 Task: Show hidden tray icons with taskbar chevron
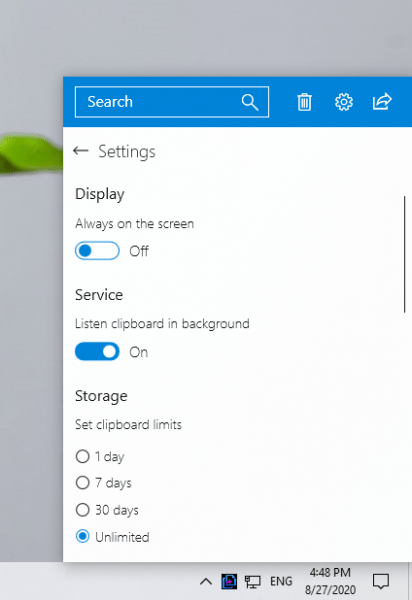[x=206, y=582]
